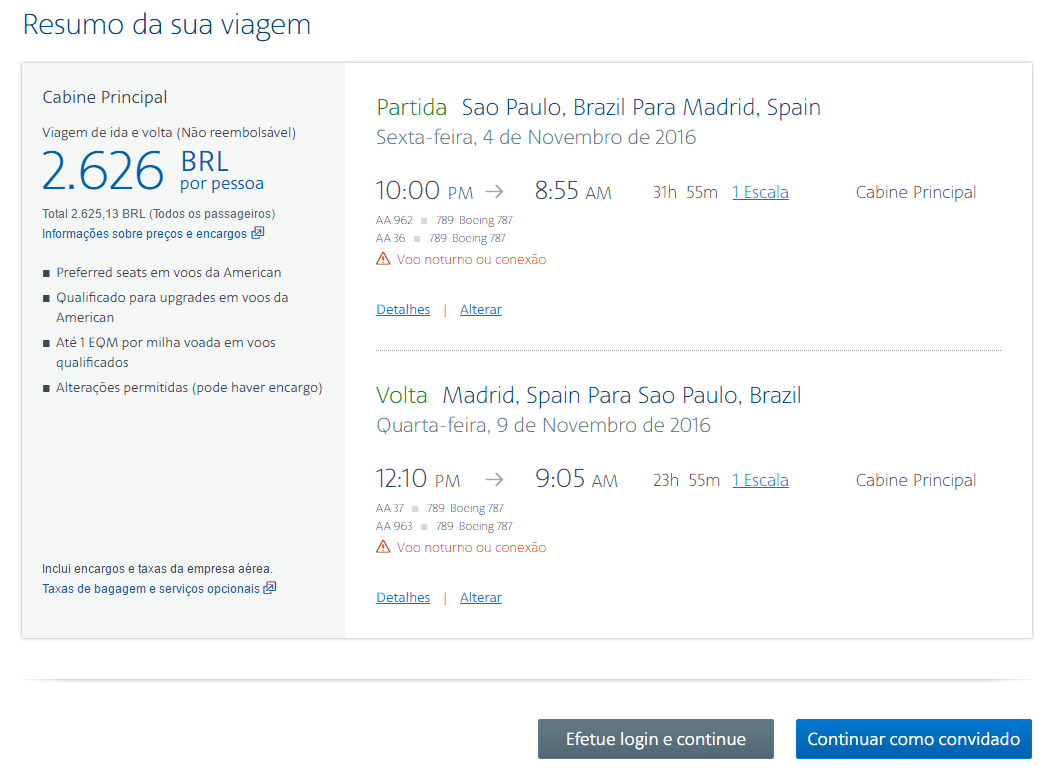This screenshot has height=775, width=1052.
Task: Select Alterar for the return flight
Action: [480, 597]
